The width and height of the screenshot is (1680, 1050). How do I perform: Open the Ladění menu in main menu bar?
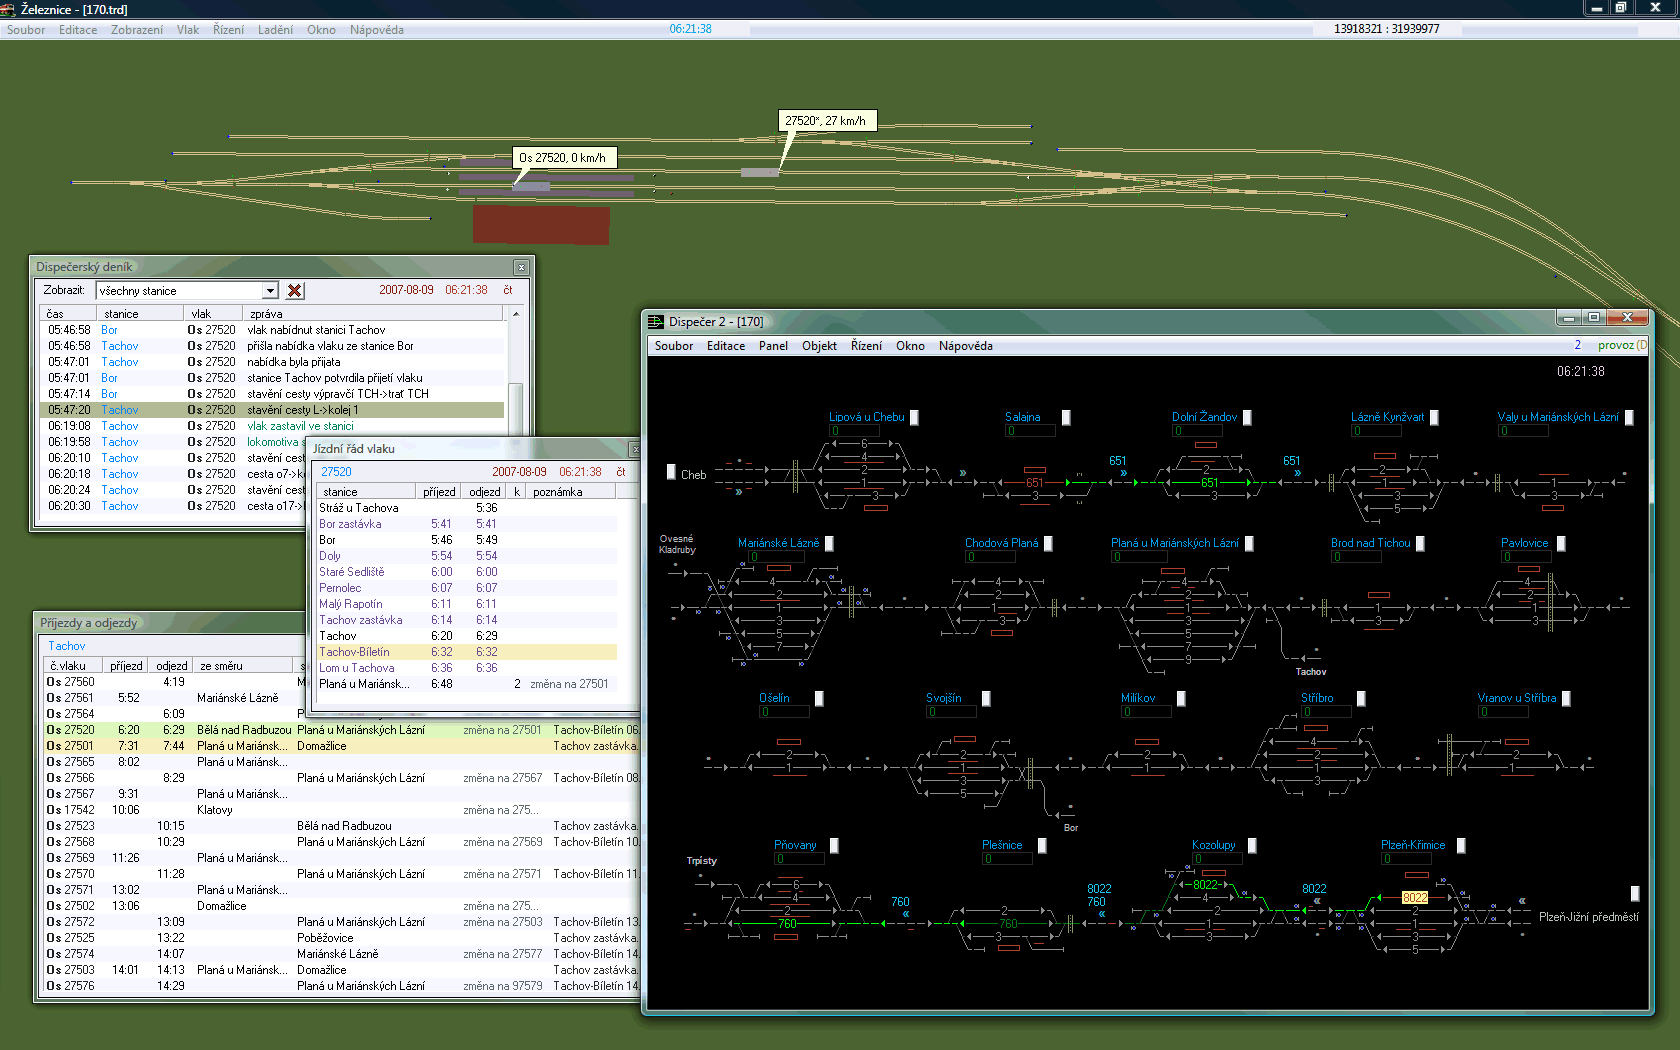275,30
